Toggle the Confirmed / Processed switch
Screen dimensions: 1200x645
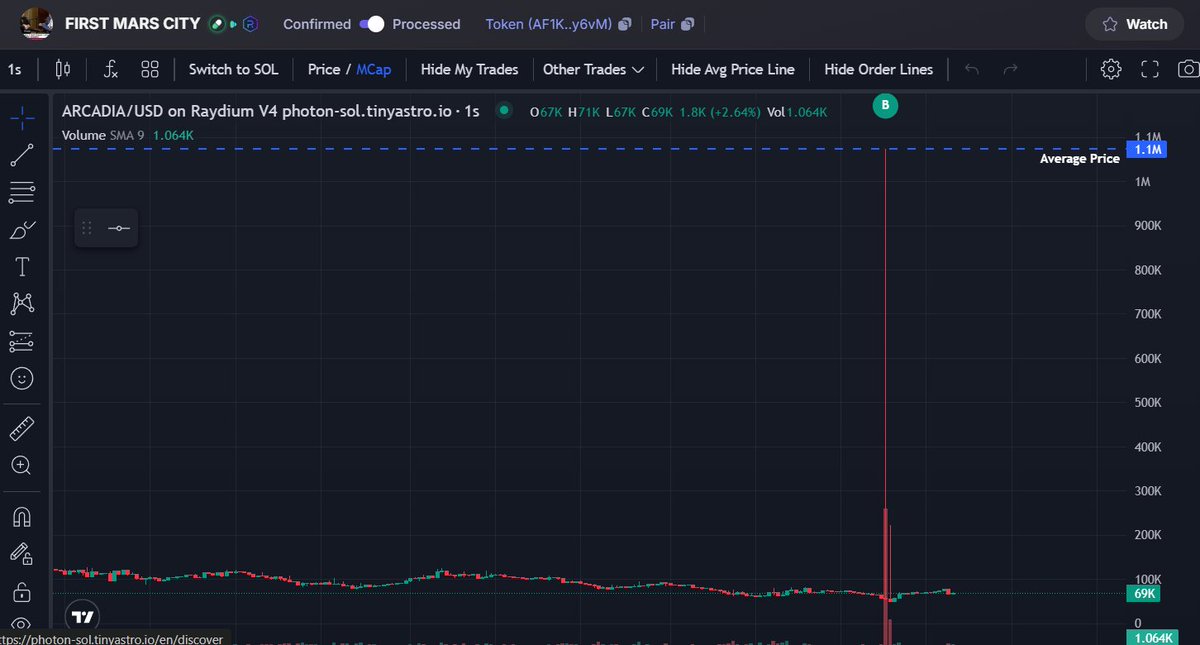(371, 23)
